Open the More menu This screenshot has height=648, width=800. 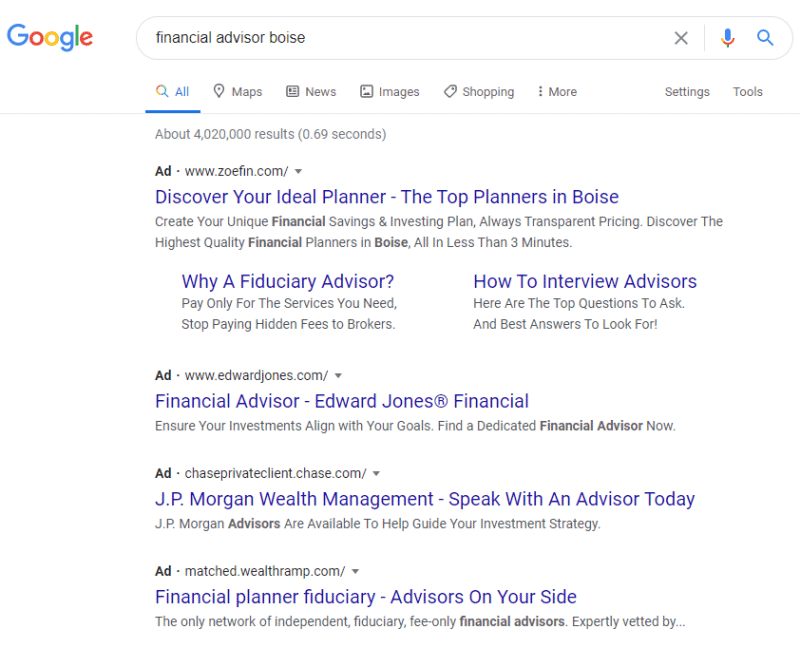[557, 92]
